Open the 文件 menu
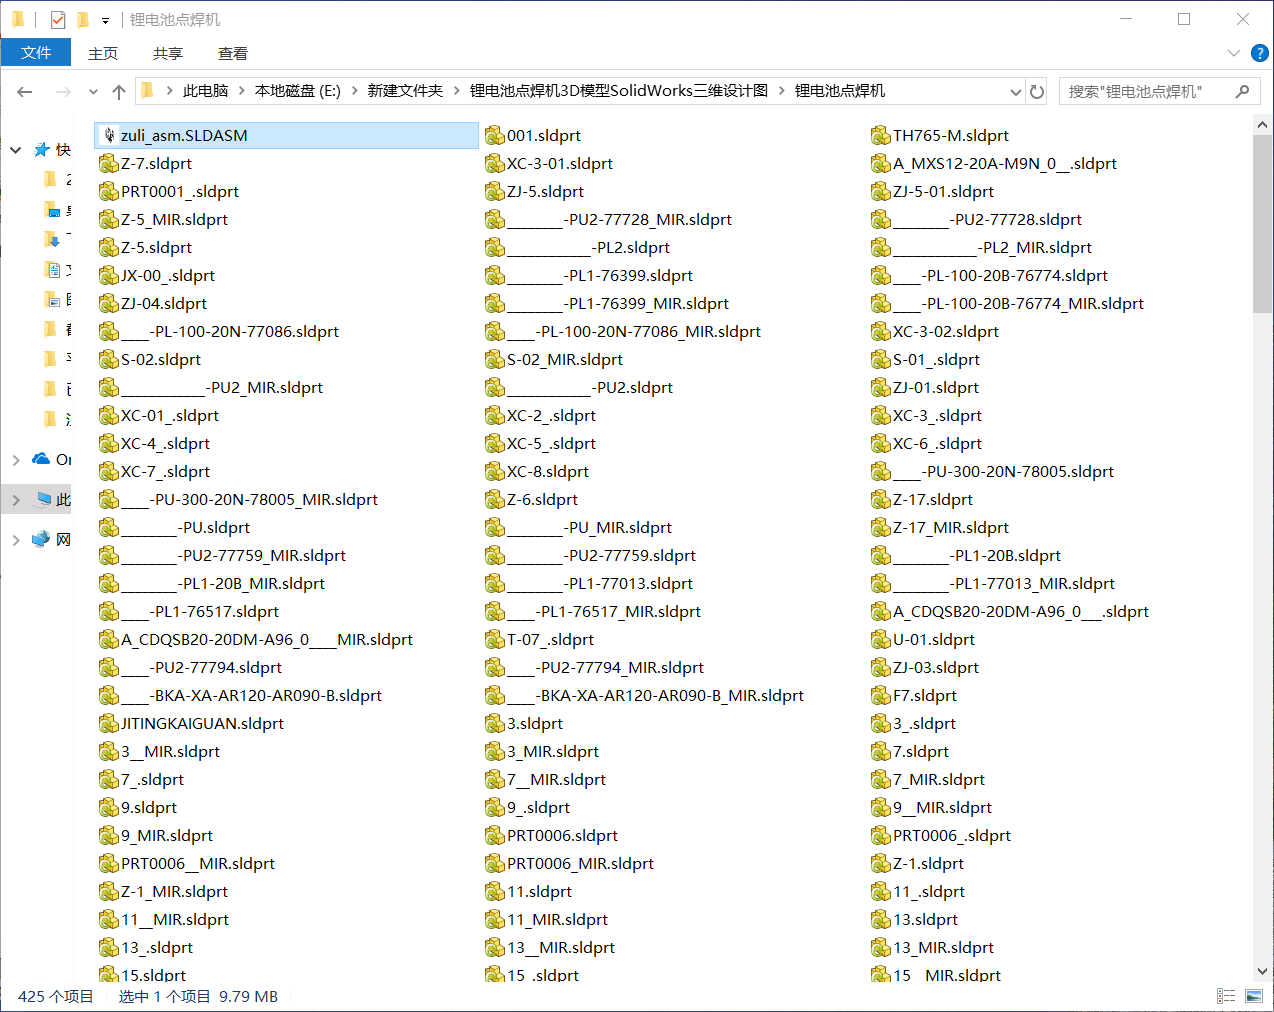1274x1012 pixels. coord(36,52)
